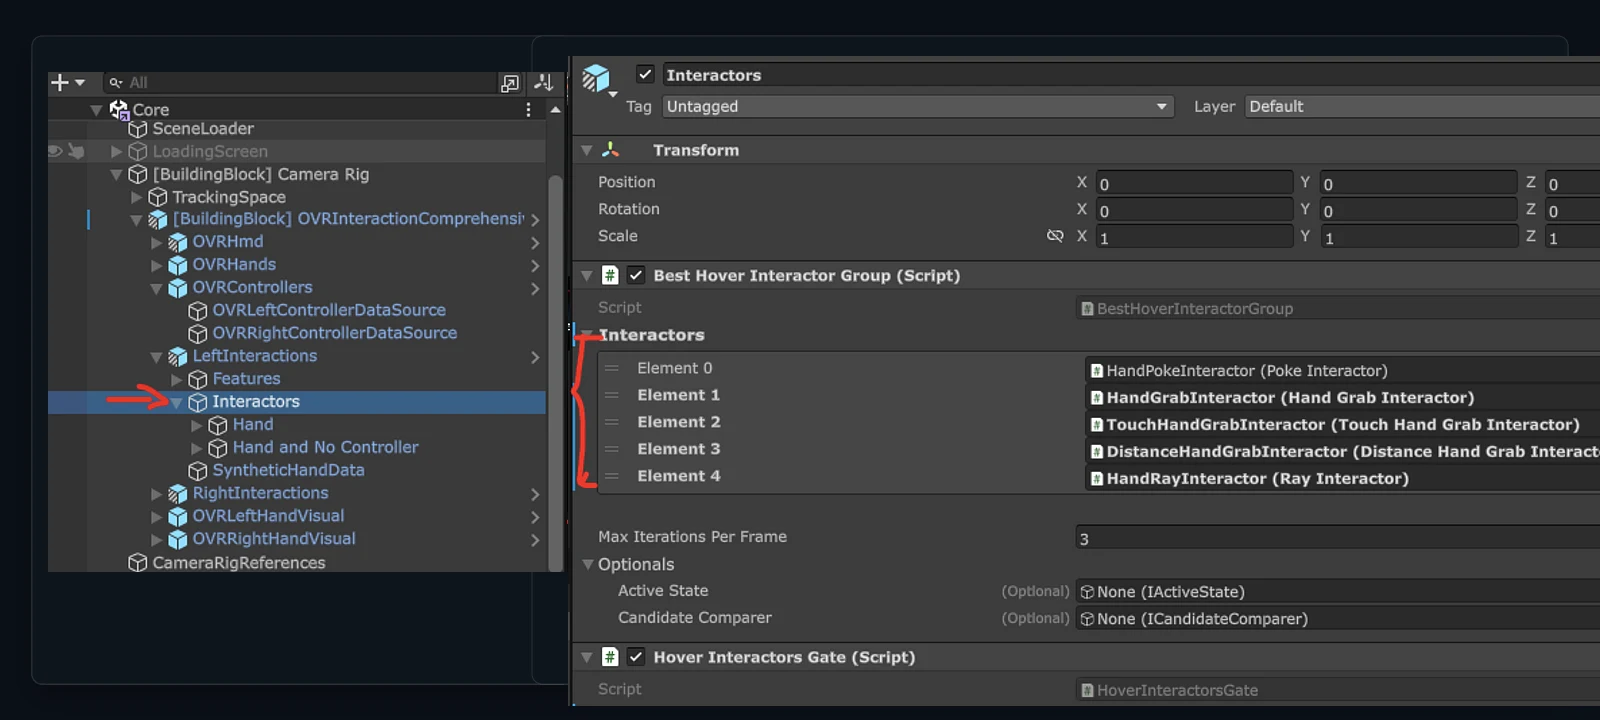Click the OVRRightHandVisual prefab icon
The width and height of the screenshot is (1600, 720).
click(178, 539)
